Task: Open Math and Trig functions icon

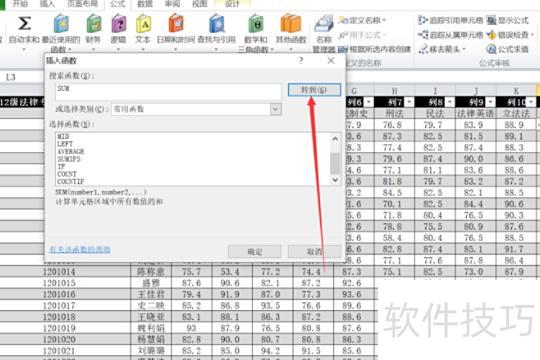Action: pos(256,24)
